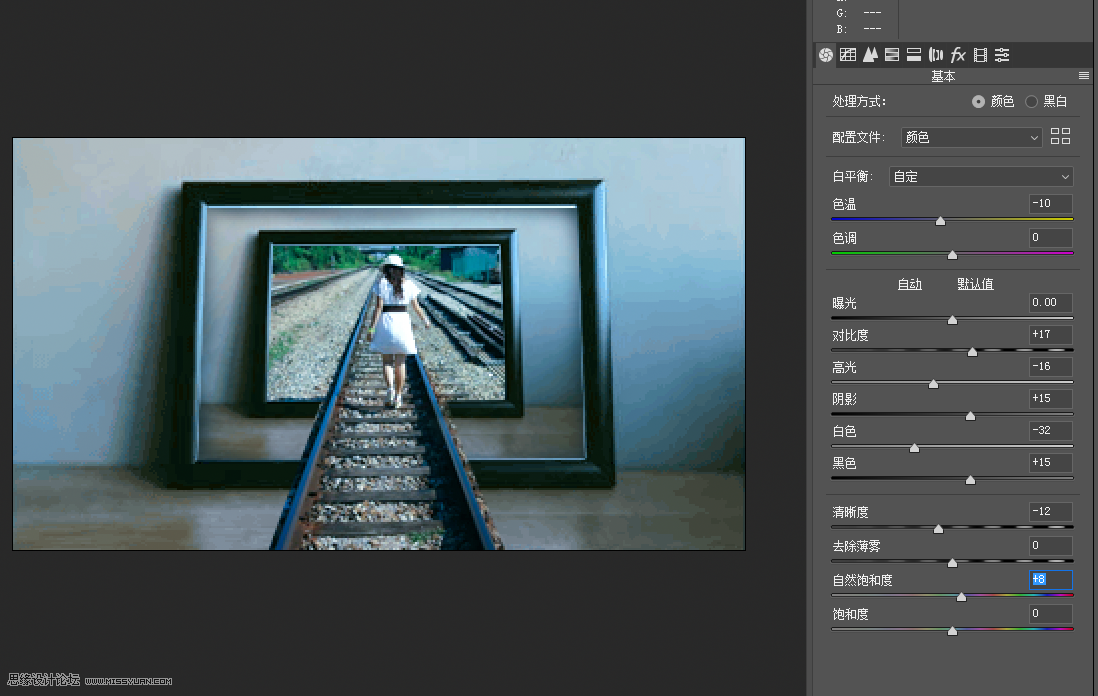Viewport: 1098px width, 696px height.
Task: Click the 色调 value field
Action: [x=1050, y=237]
